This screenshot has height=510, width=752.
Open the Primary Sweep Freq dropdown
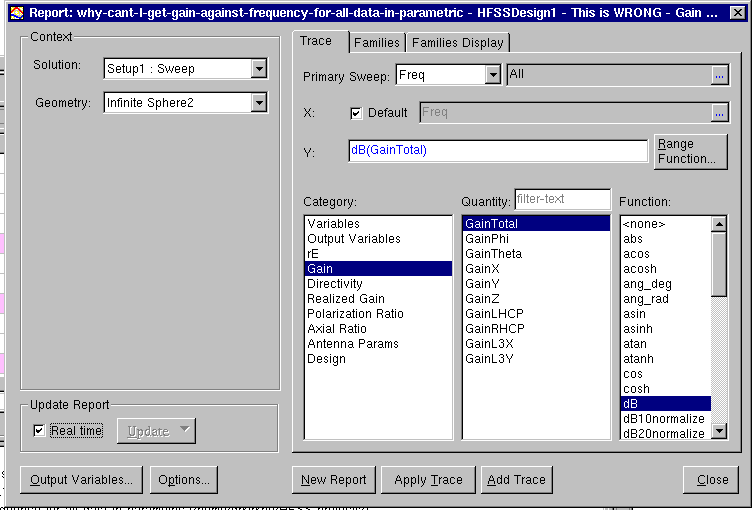click(493, 75)
